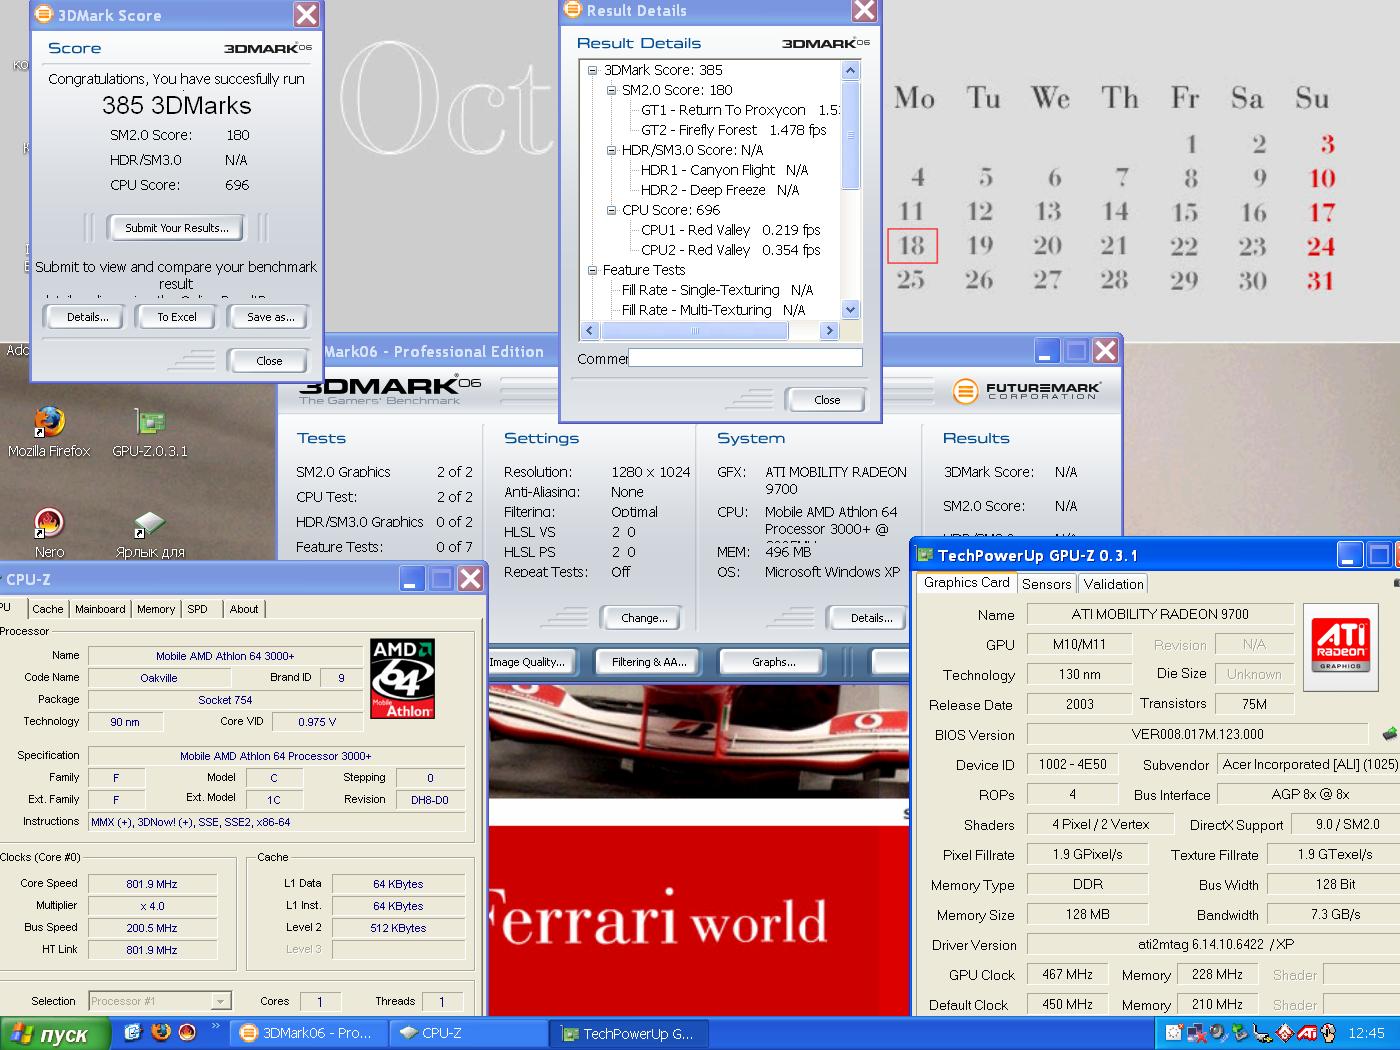Collapse the CPU Score: 696 node
The height and width of the screenshot is (1050, 1400).
click(x=611, y=210)
